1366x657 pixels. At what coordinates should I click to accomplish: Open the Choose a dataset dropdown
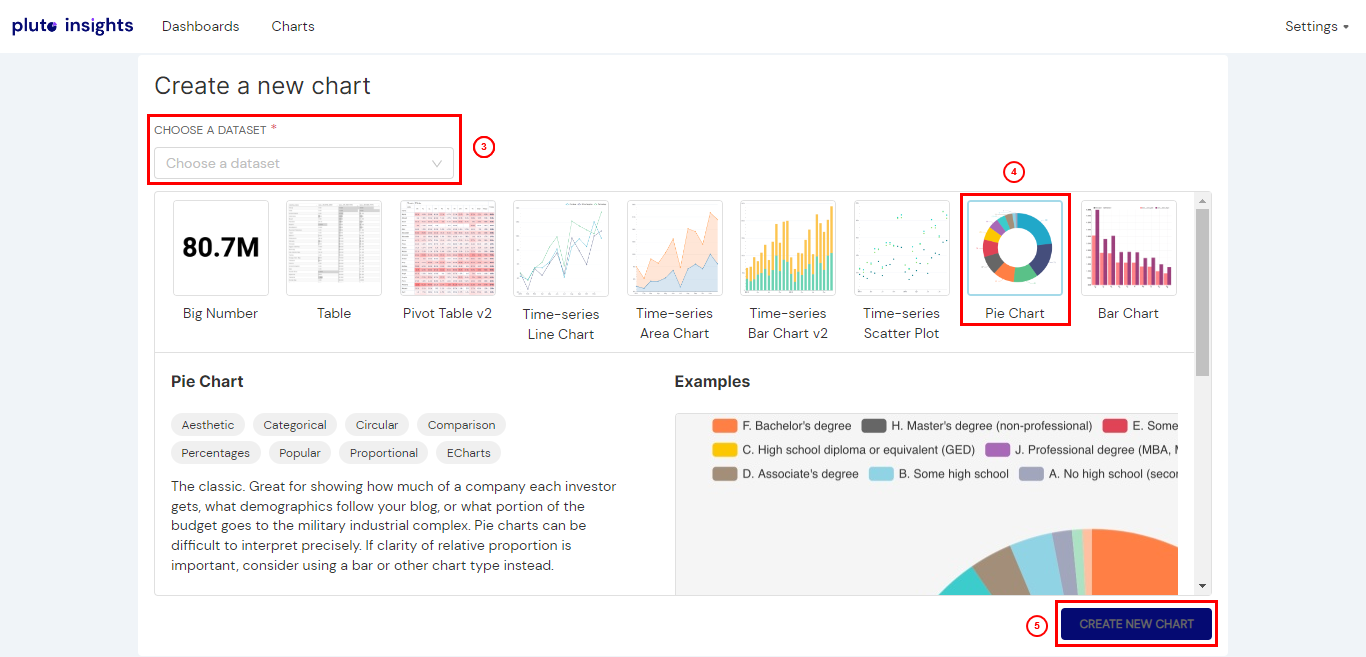pyautogui.click(x=304, y=163)
